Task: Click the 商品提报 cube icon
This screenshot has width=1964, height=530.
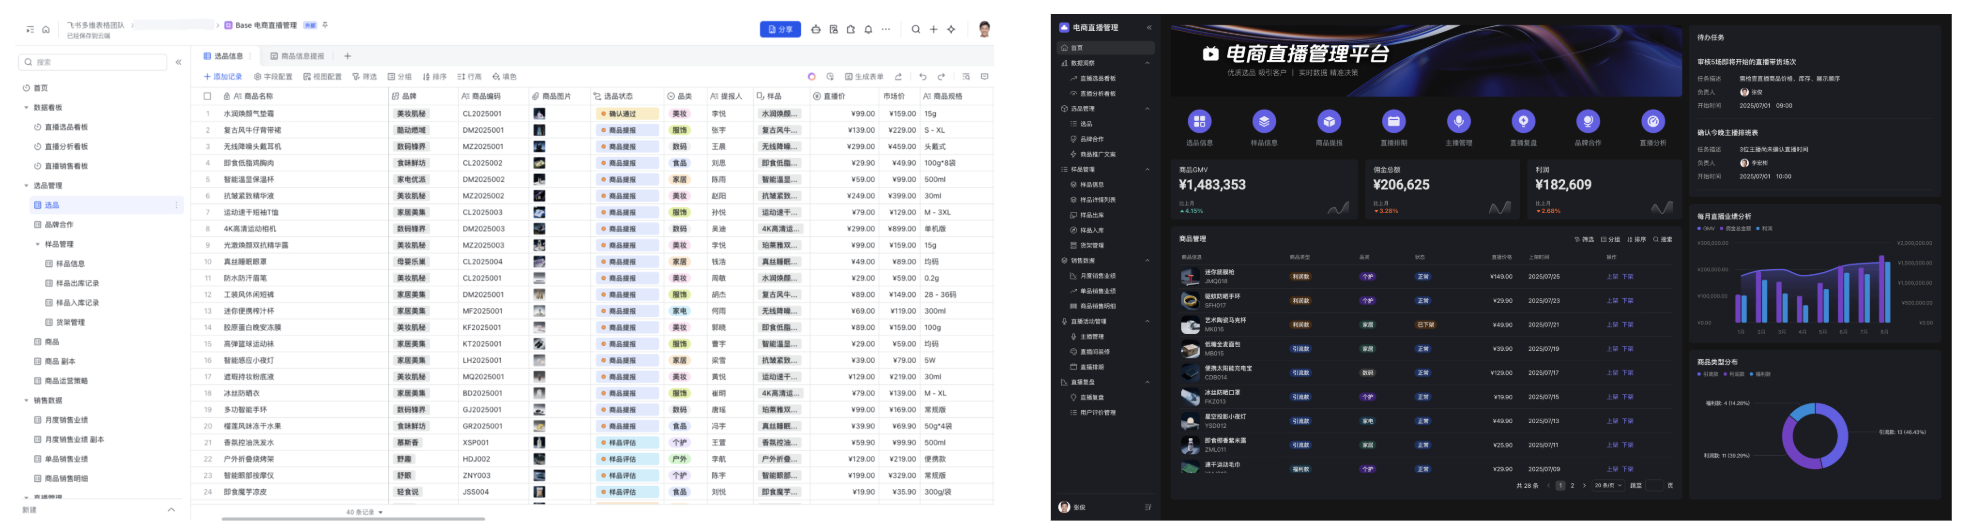Action: point(1329,121)
